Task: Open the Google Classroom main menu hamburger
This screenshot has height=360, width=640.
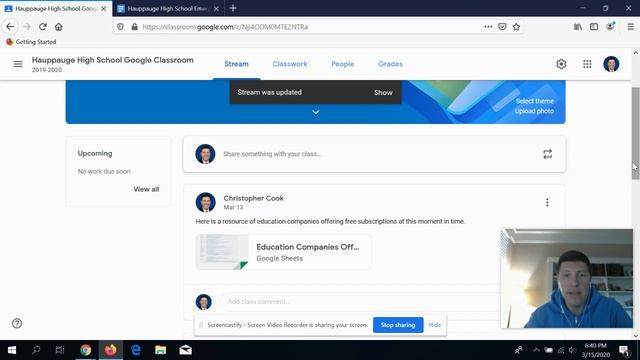Action: click(18, 64)
